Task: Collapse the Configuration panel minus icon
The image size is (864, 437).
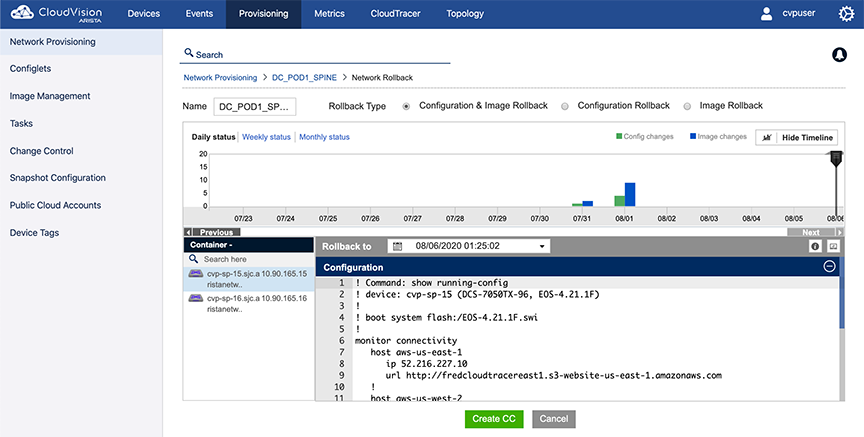Action: (829, 267)
